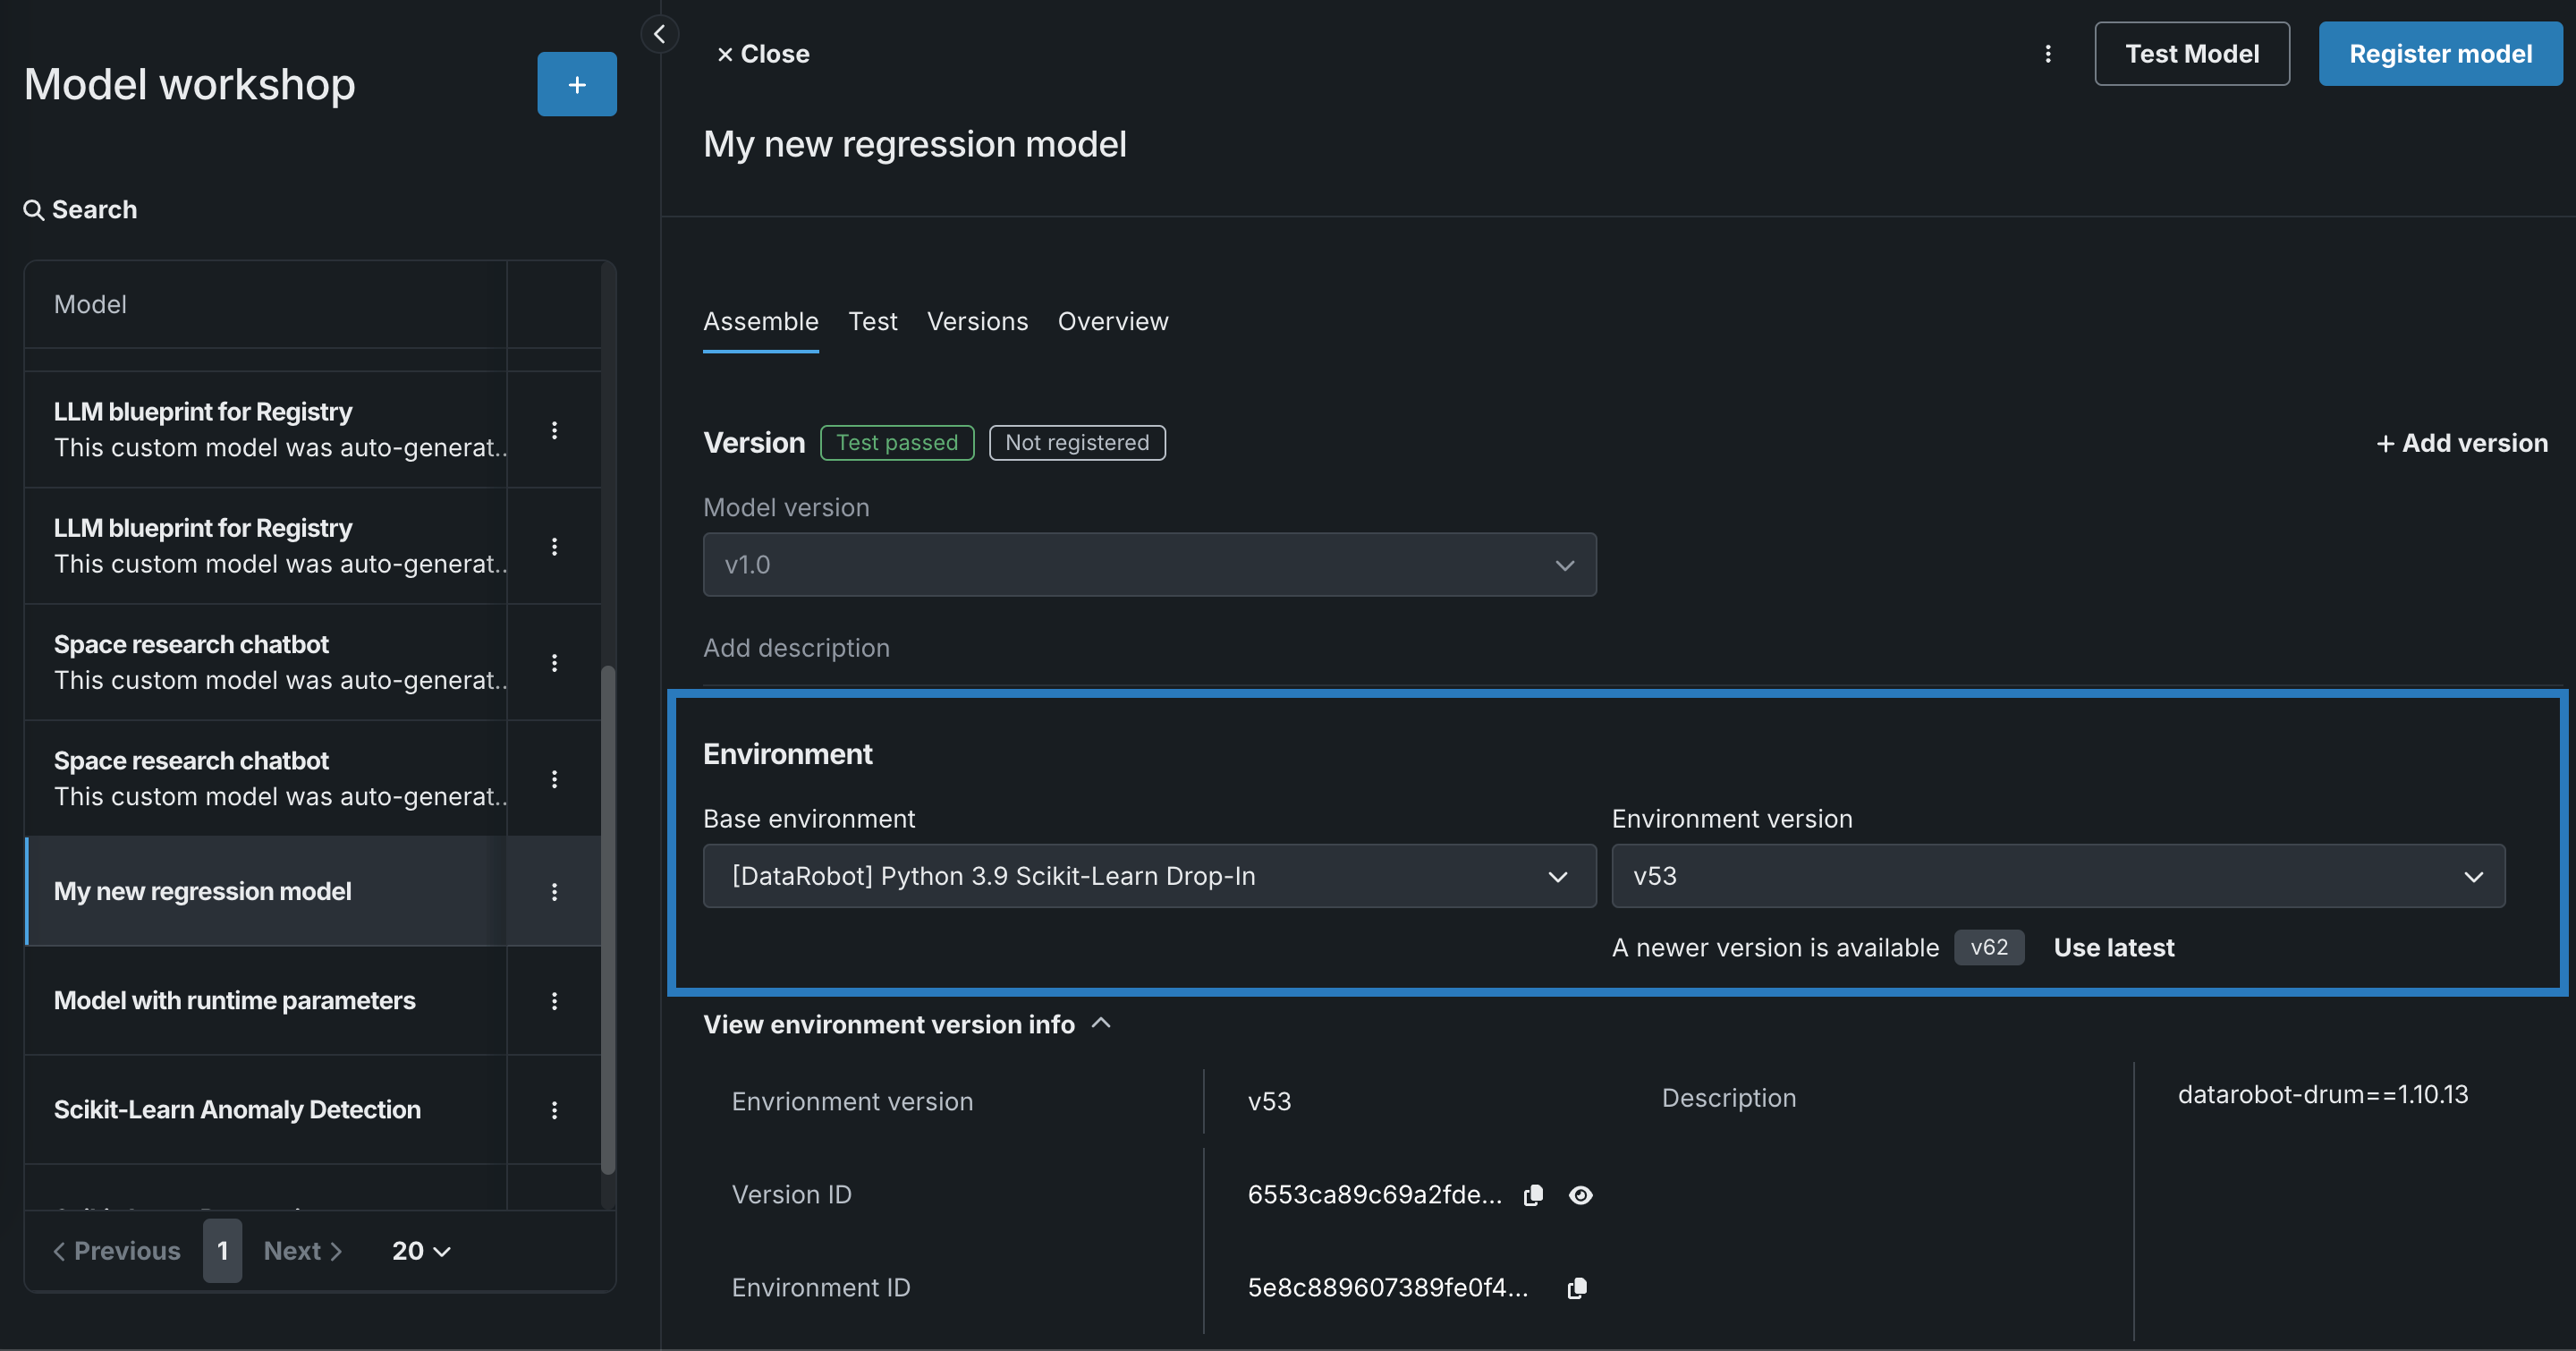This screenshot has height=1351, width=2576.
Task: Open the Environment version v53 dropdown
Action: (x=2057, y=876)
